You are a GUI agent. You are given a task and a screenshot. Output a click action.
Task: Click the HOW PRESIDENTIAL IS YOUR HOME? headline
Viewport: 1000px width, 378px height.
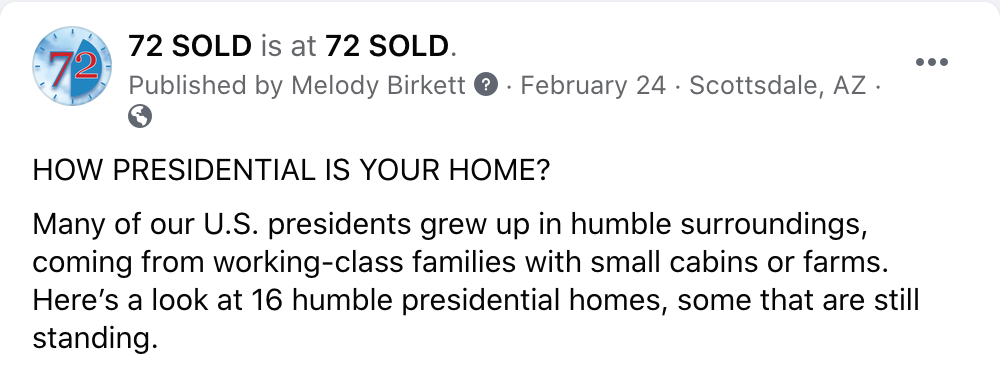291,170
